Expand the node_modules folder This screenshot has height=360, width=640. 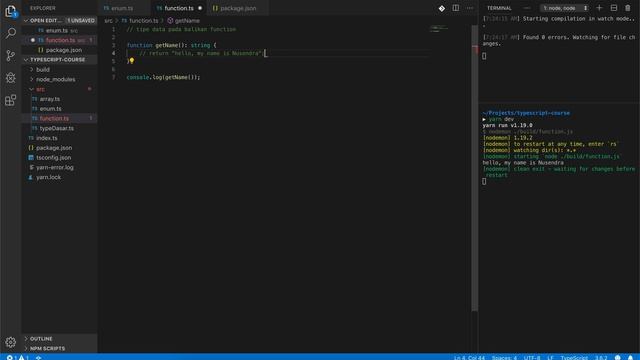[x=59, y=79]
